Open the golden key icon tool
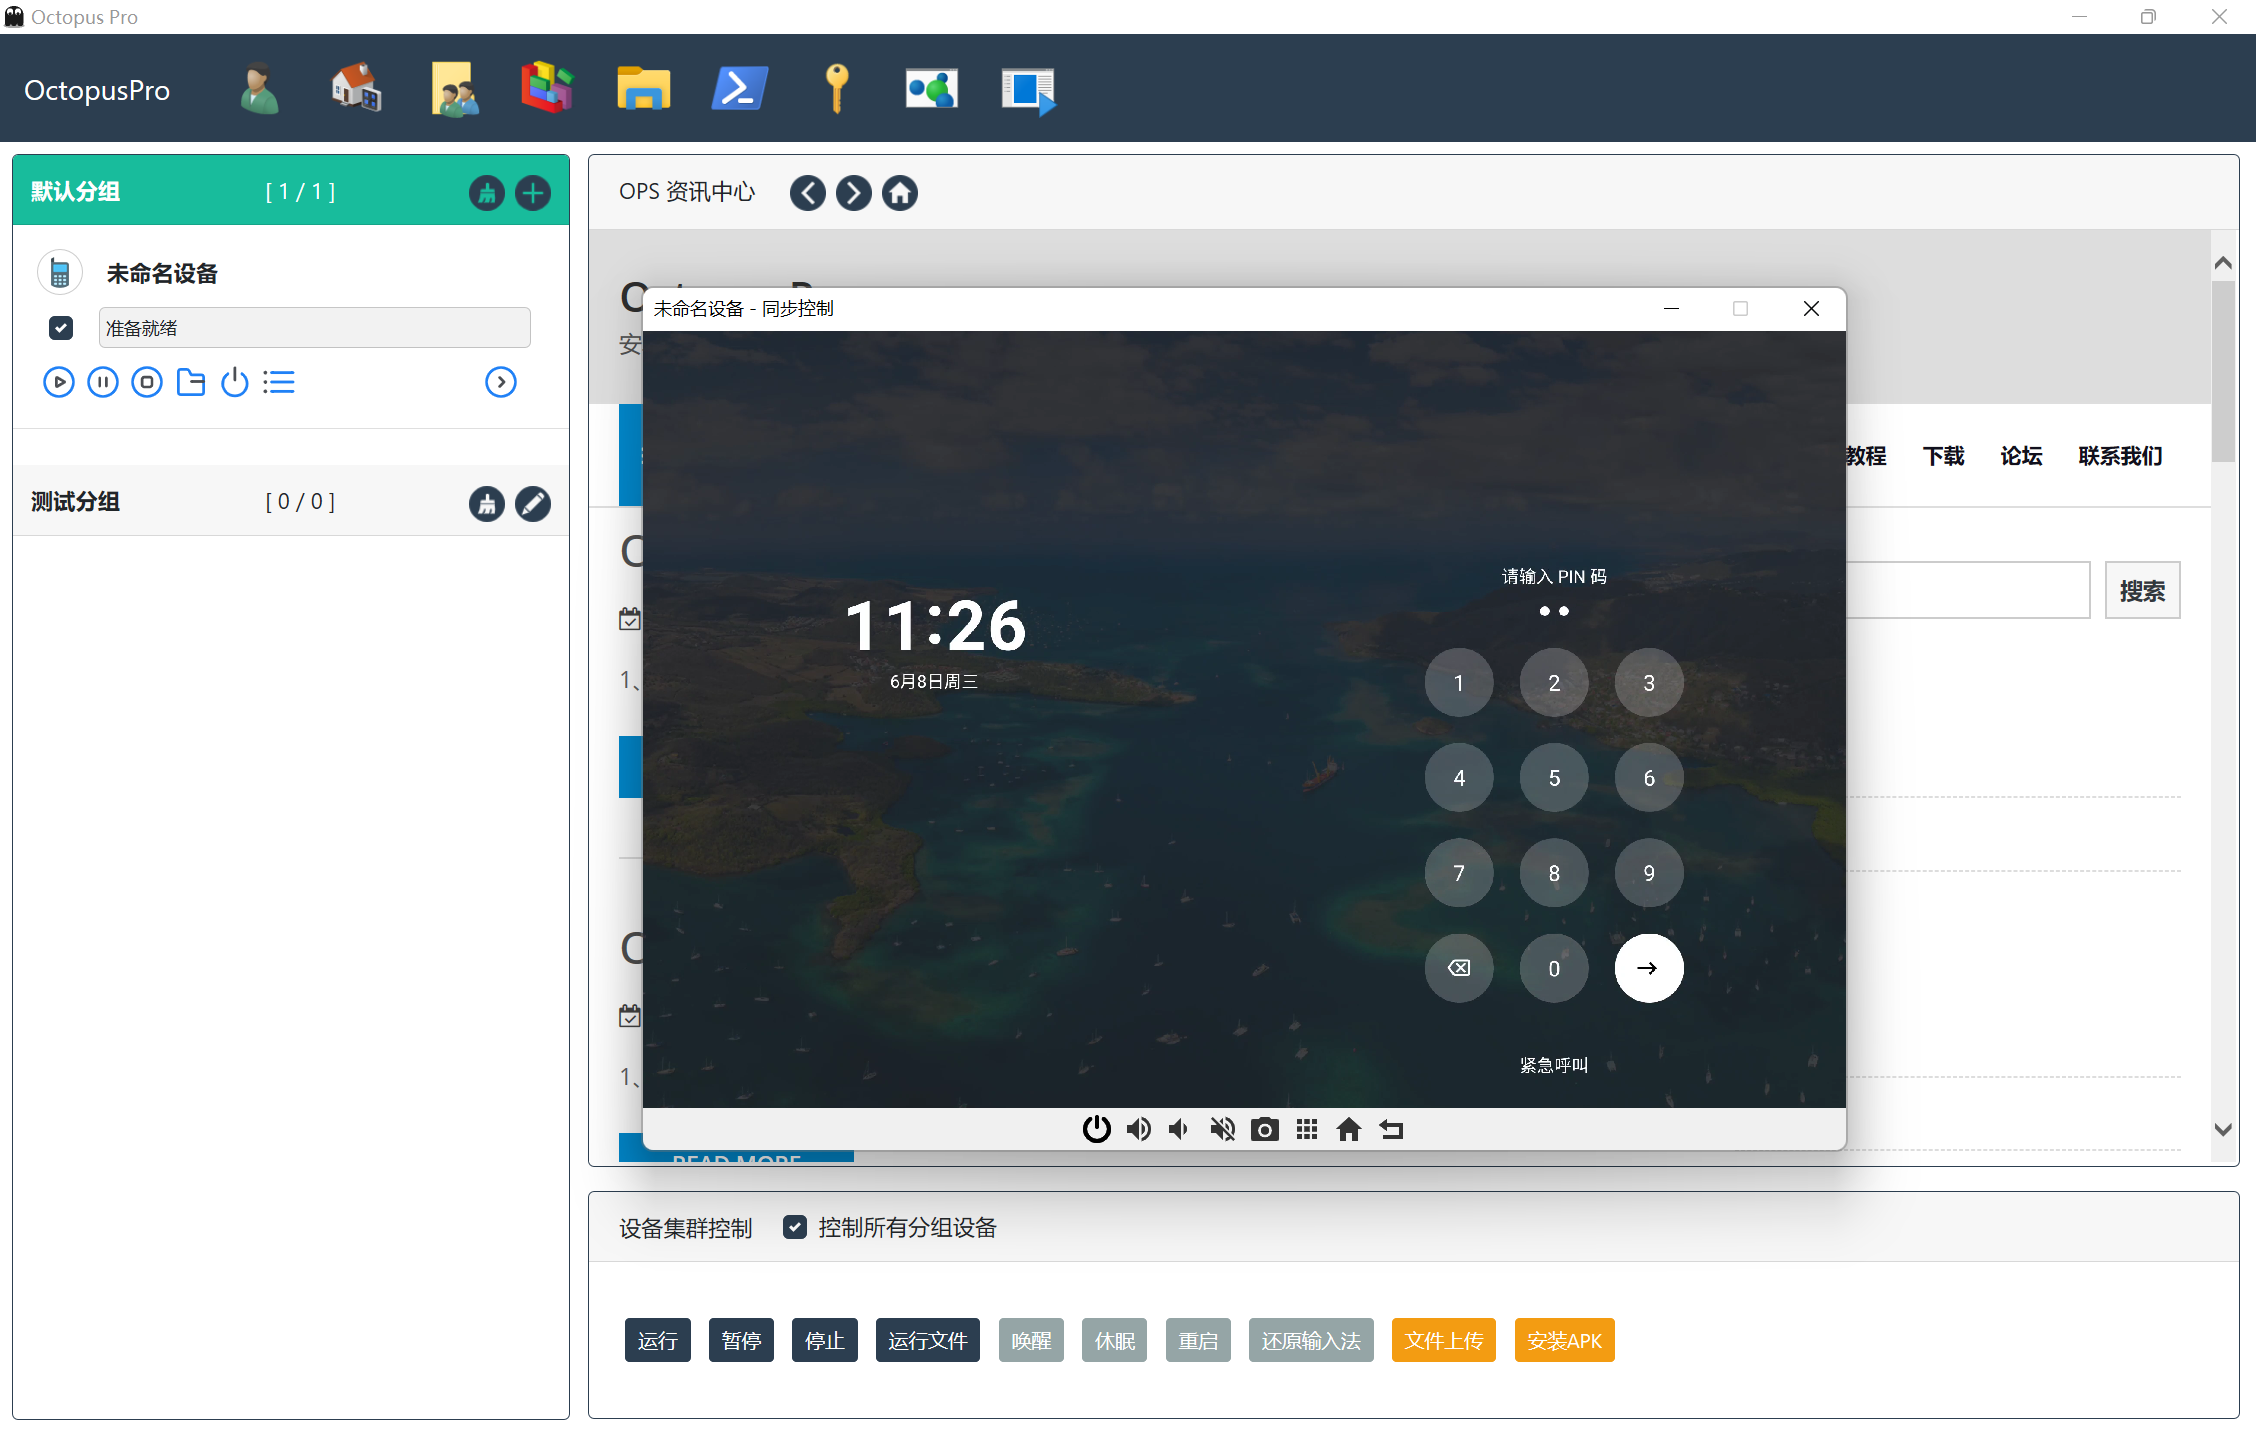This screenshot has width=2256, height=1432. [837, 89]
